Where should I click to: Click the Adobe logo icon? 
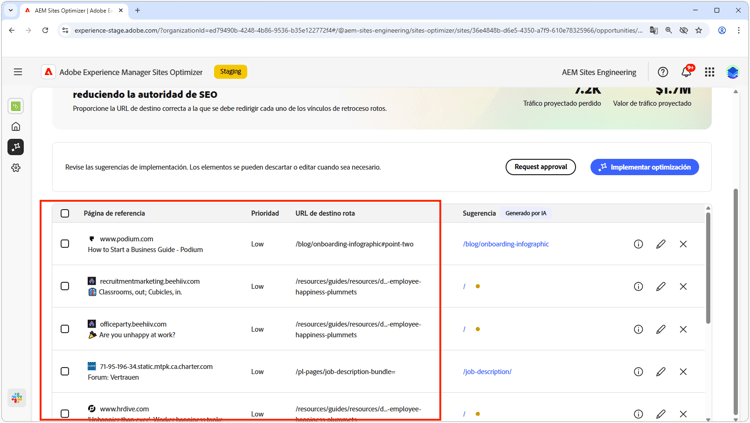click(48, 72)
